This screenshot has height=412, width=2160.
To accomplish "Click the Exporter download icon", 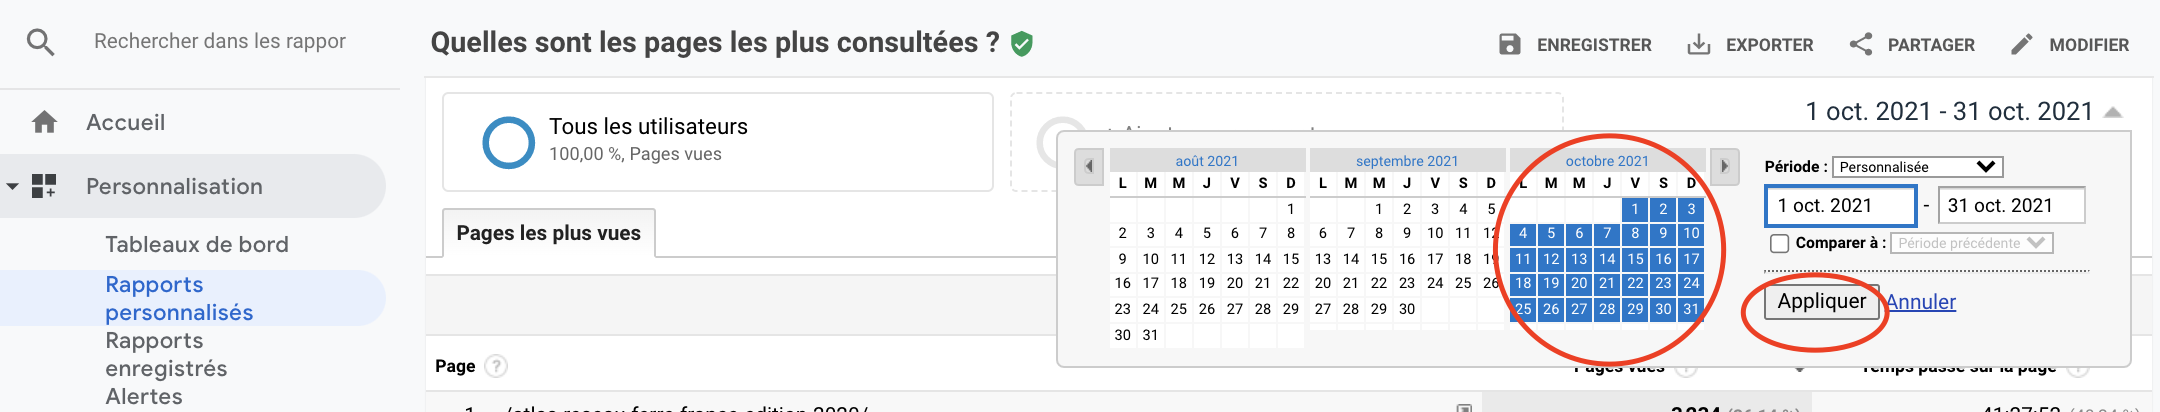I will point(1699,45).
